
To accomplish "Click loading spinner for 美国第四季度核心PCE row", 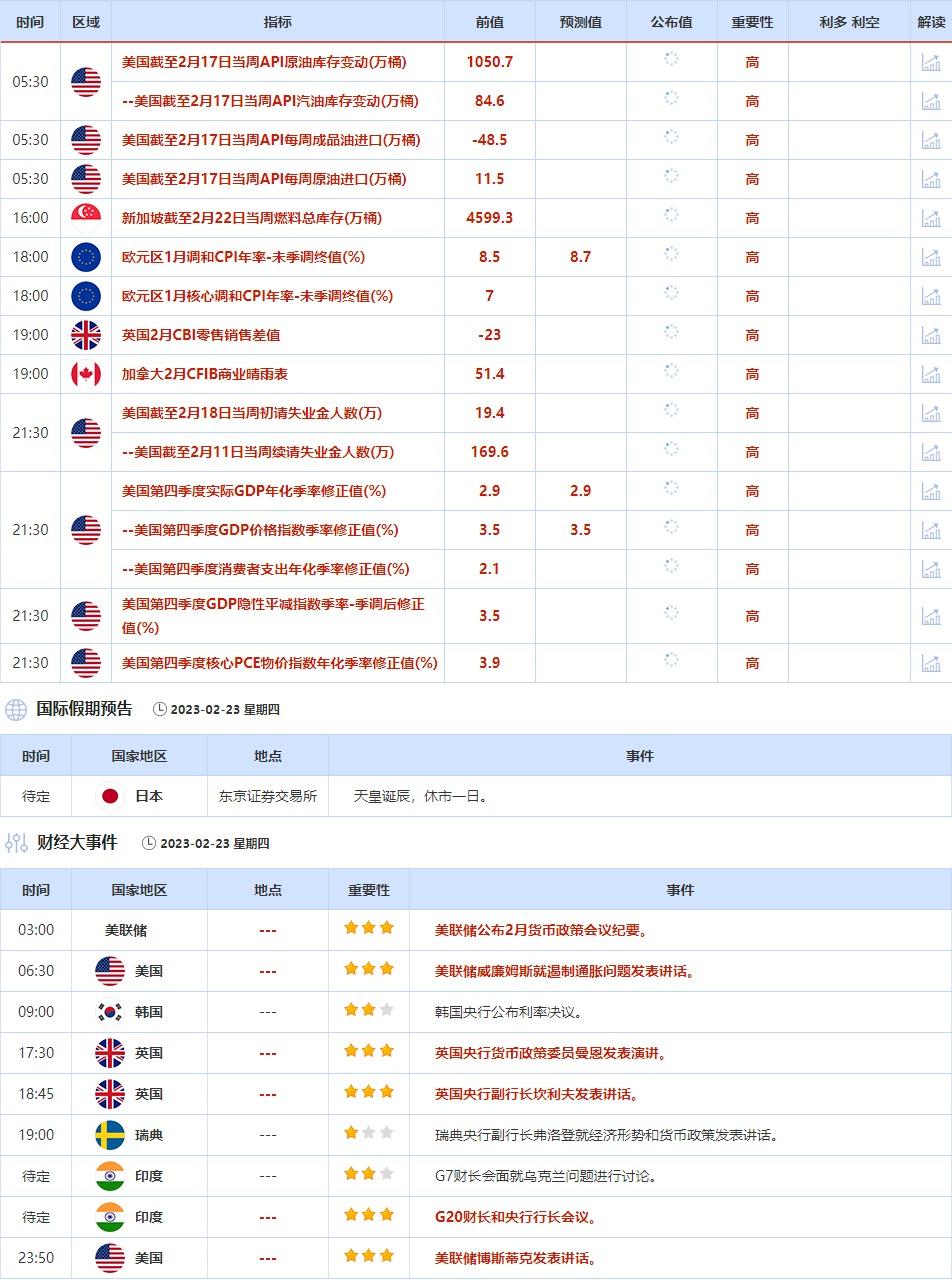I will click(x=671, y=661).
